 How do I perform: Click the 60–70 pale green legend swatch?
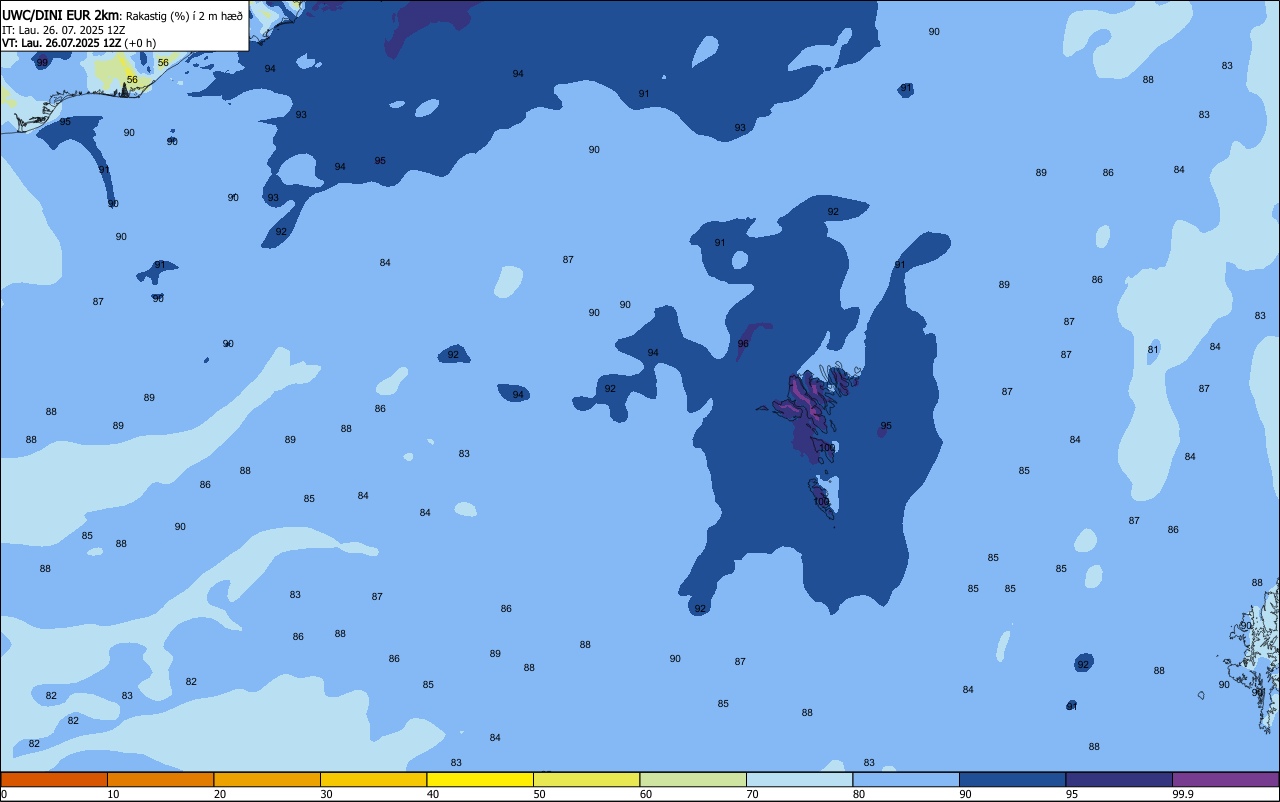pyautogui.click(x=693, y=779)
